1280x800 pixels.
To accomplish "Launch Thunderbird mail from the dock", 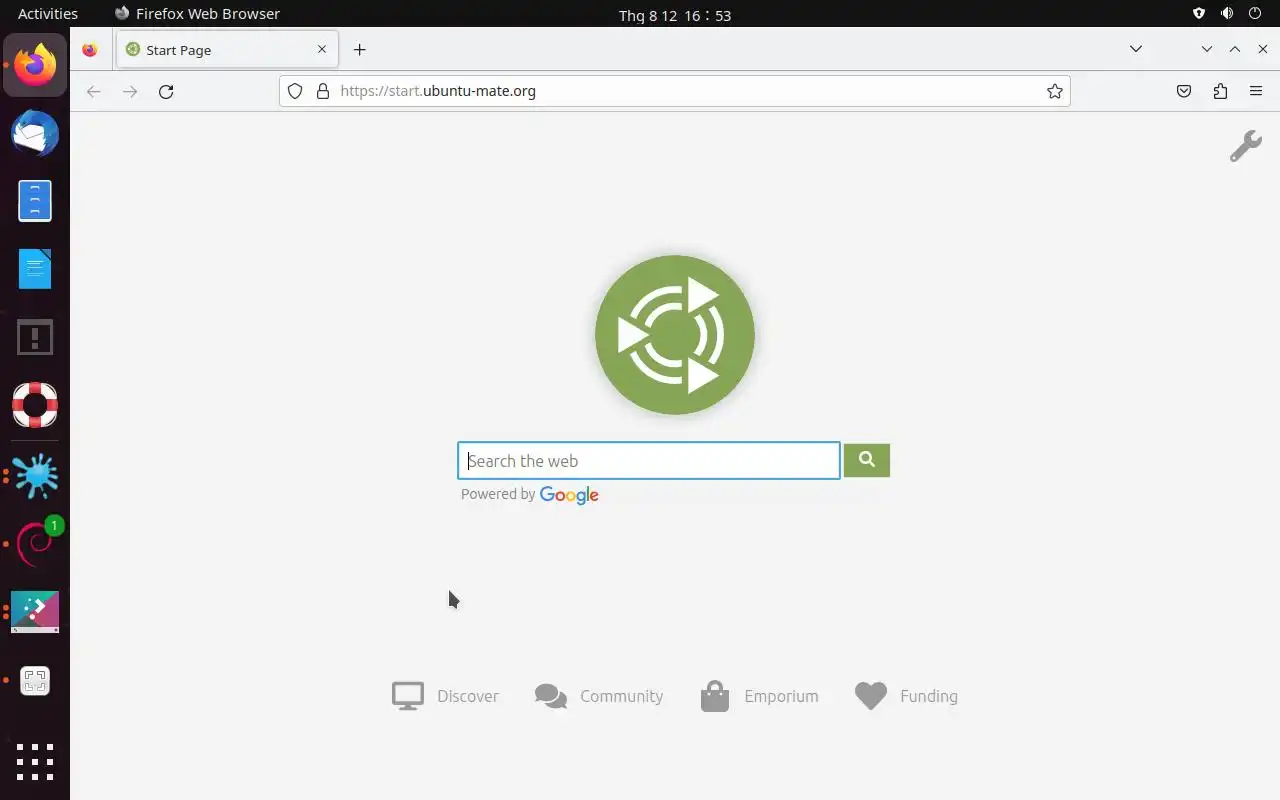I will 35,134.
